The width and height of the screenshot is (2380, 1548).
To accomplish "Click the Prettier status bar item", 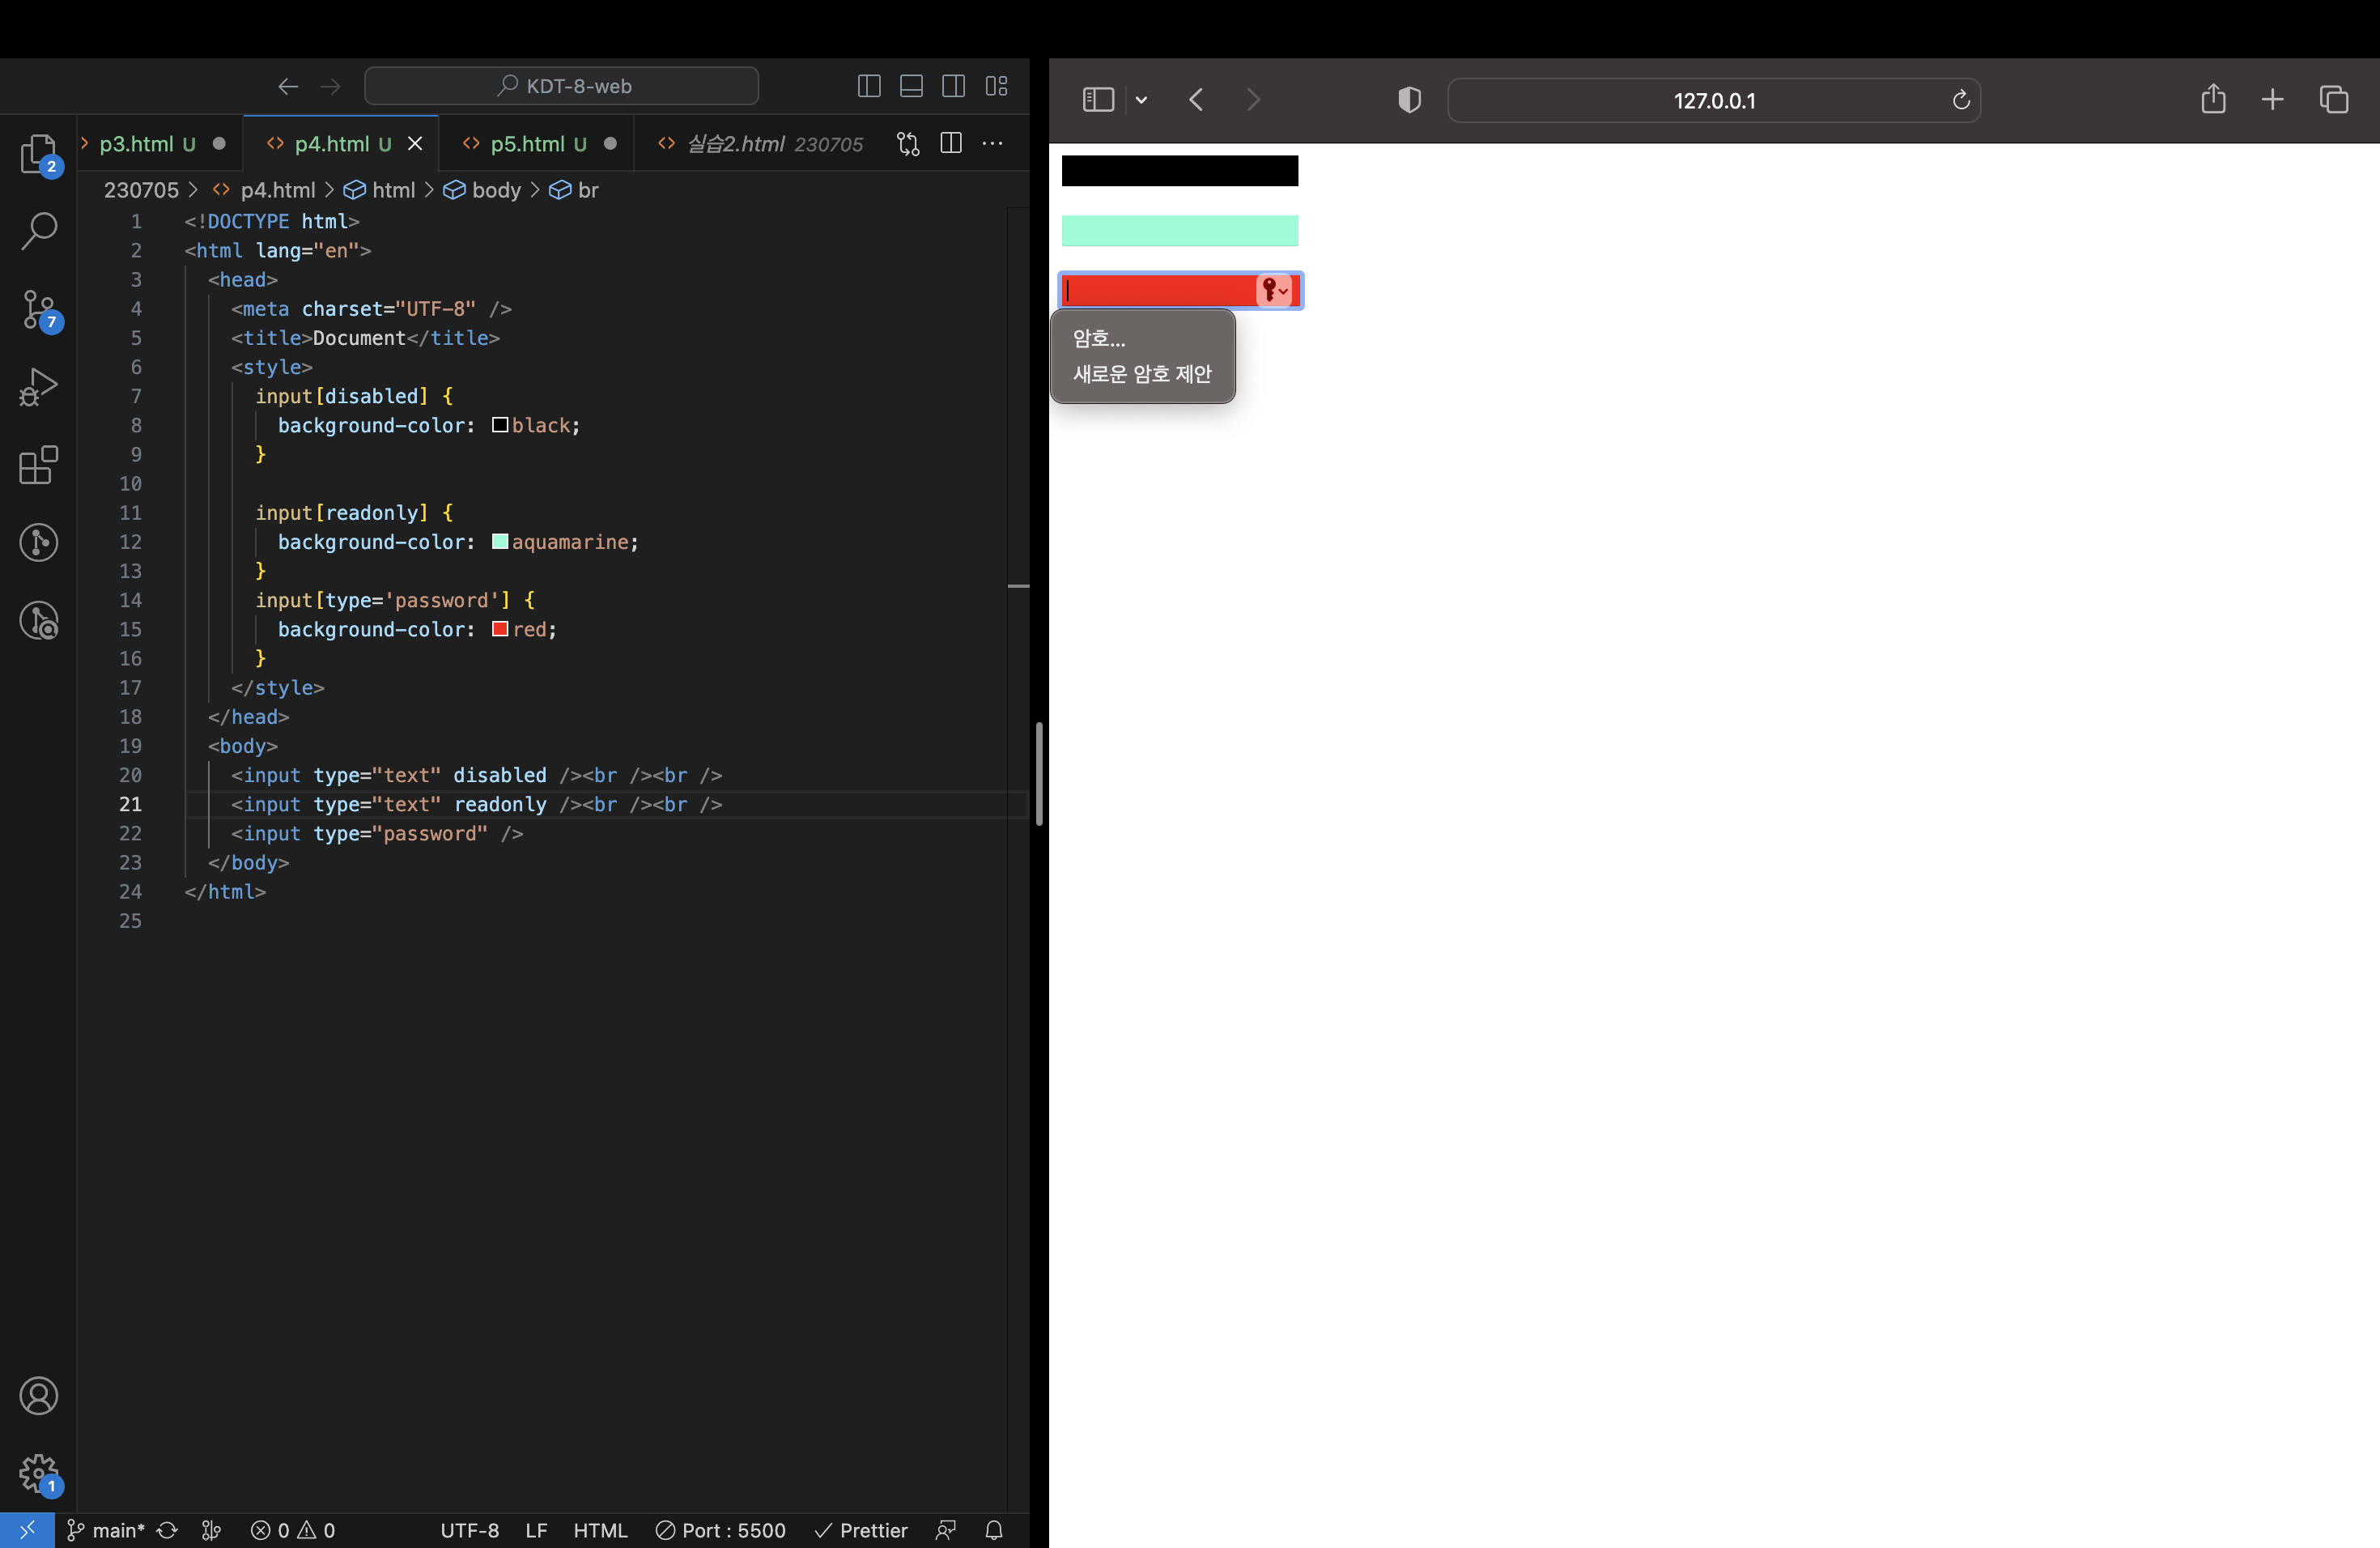I will coord(861,1530).
